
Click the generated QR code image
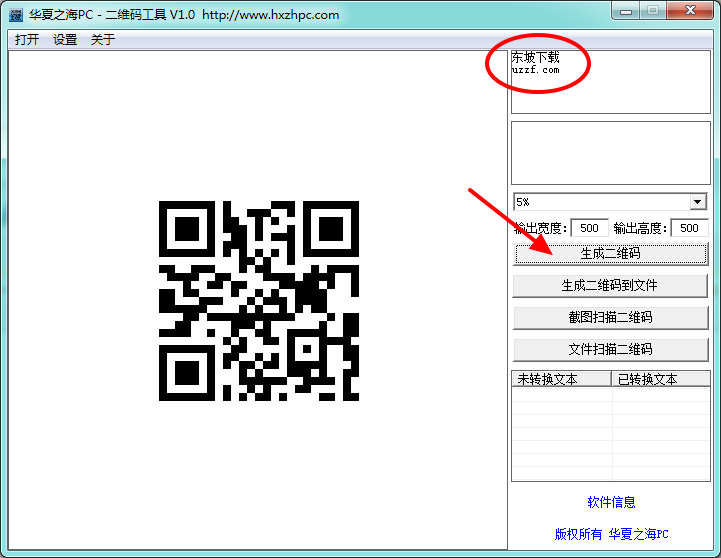pyautogui.click(x=259, y=301)
